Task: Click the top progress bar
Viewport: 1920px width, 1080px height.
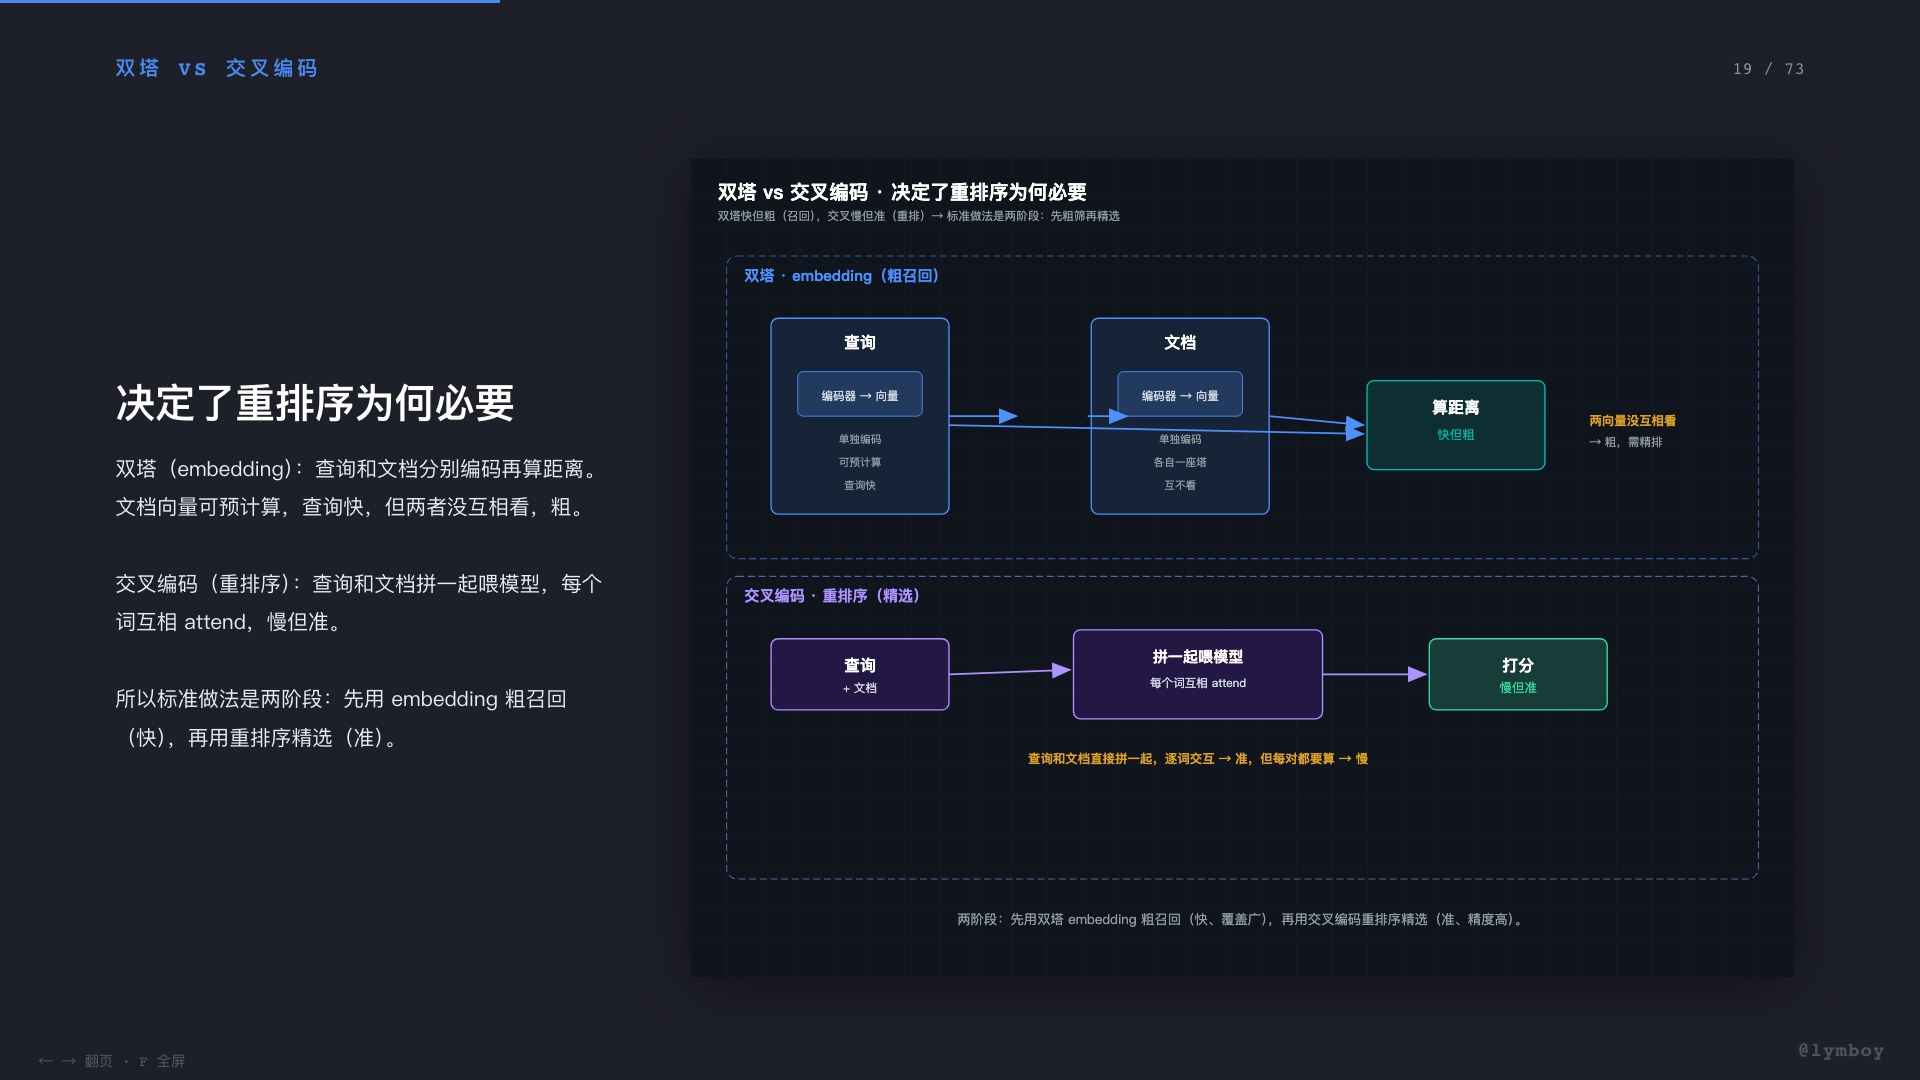Action: pos(250,1)
